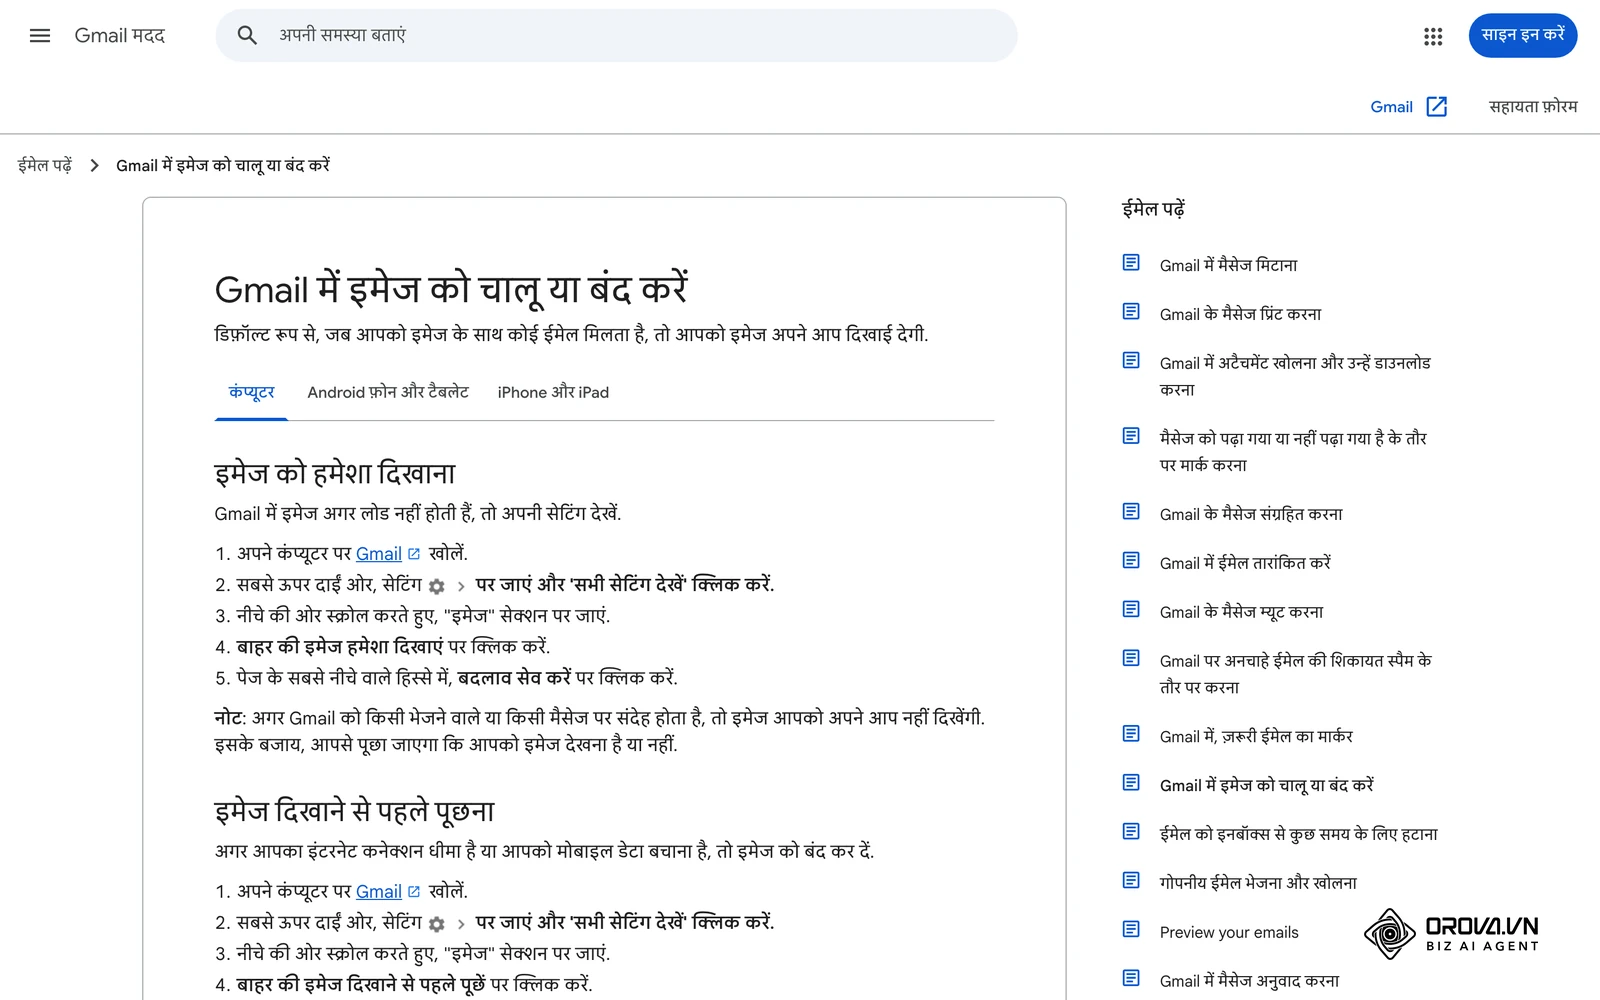Open 'Gmail में अटैचमेंट खोलना और उन्हें डाउनलोड करना' article
Screen dimensions: 1600x1000
[x=1295, y=376]
